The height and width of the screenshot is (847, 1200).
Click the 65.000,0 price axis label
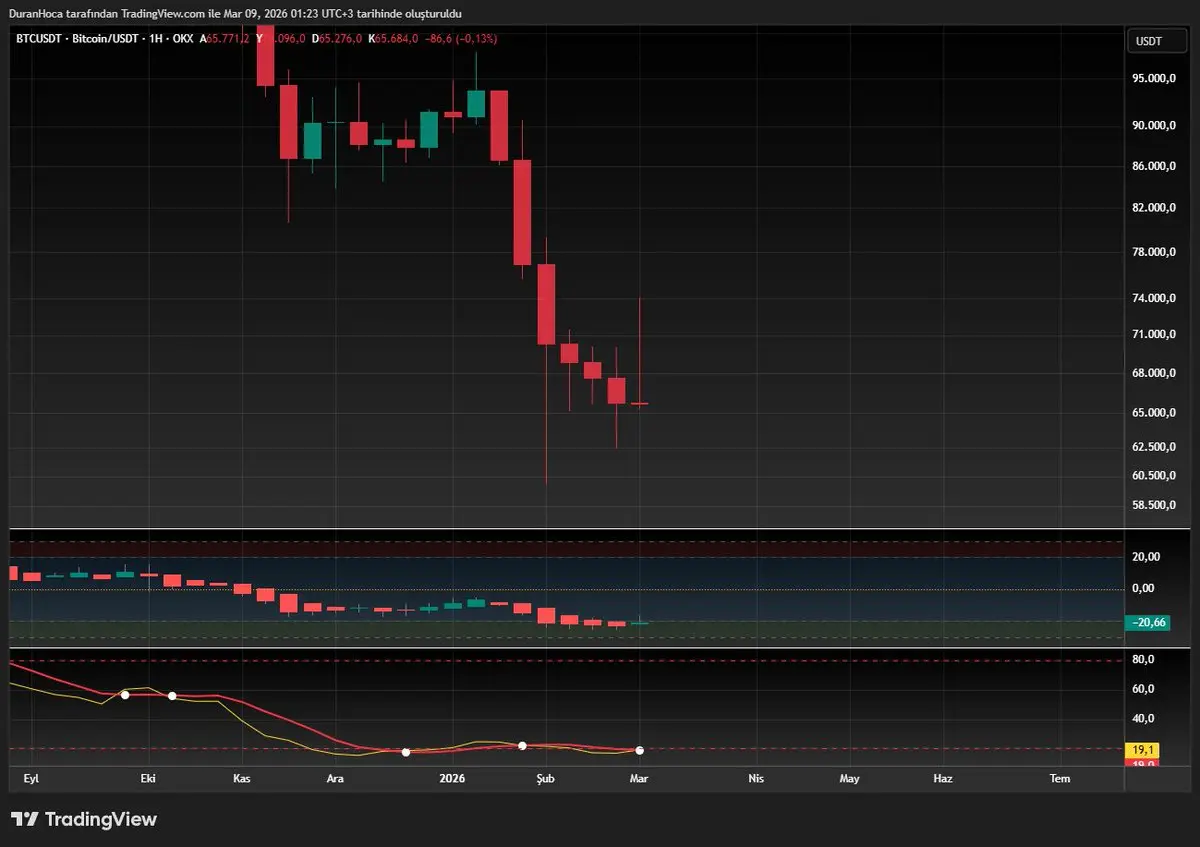coord(1153,413)
